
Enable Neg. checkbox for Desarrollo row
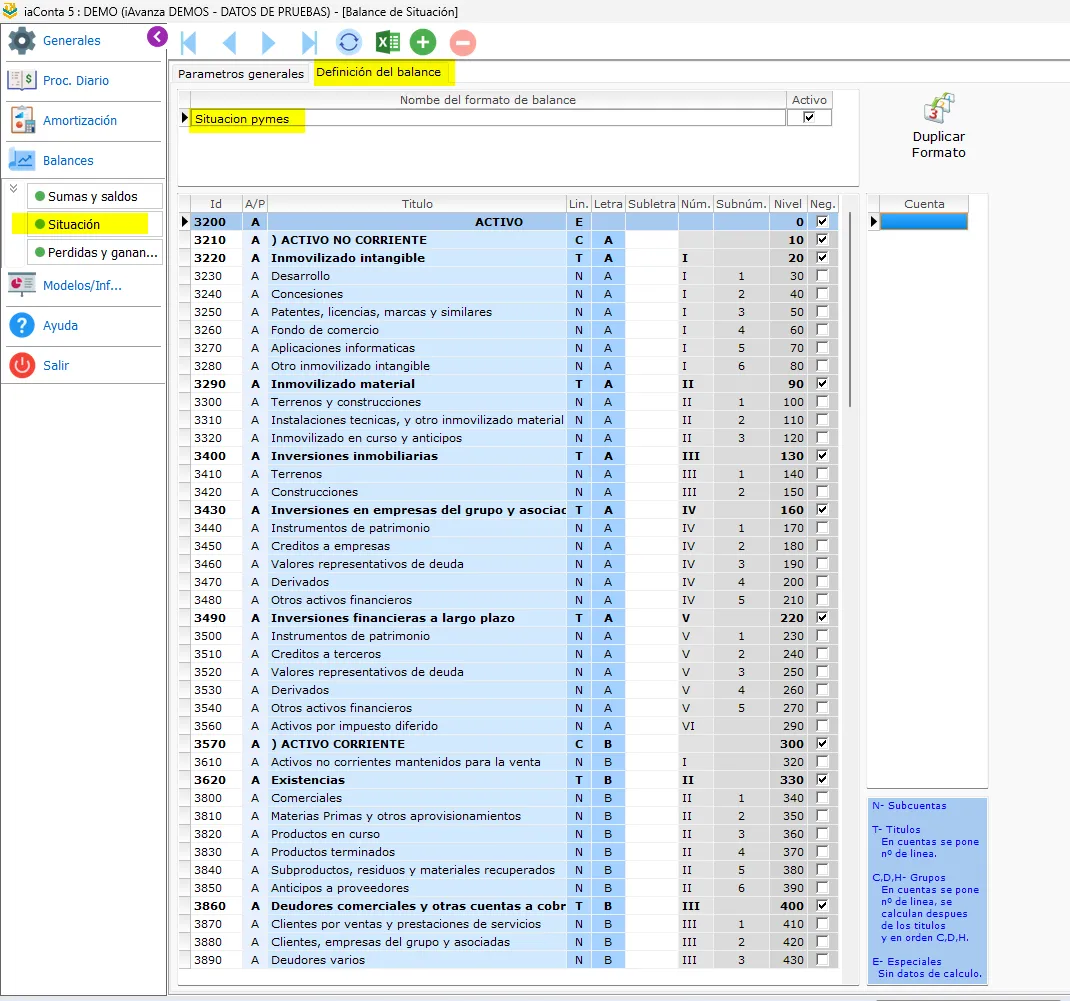click(822, 276)
